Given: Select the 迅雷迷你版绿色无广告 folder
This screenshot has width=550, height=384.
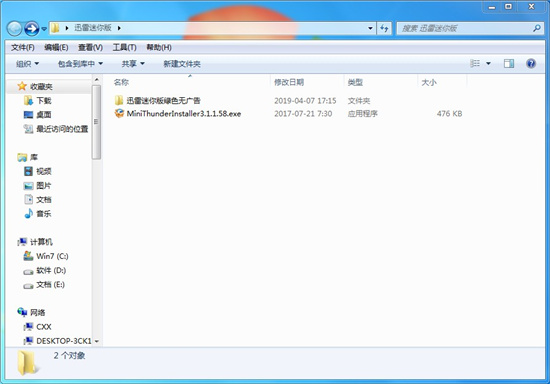Looking at the screenshot, I should tap(163, 101).
